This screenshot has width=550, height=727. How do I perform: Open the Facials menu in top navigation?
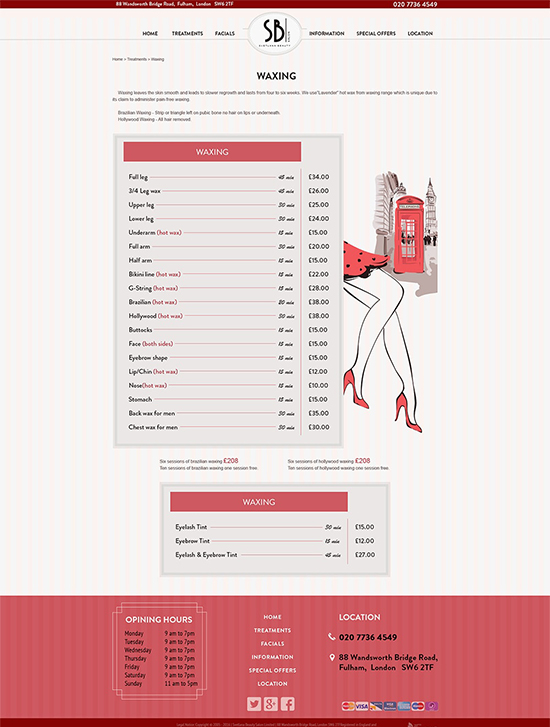point(225,33)
